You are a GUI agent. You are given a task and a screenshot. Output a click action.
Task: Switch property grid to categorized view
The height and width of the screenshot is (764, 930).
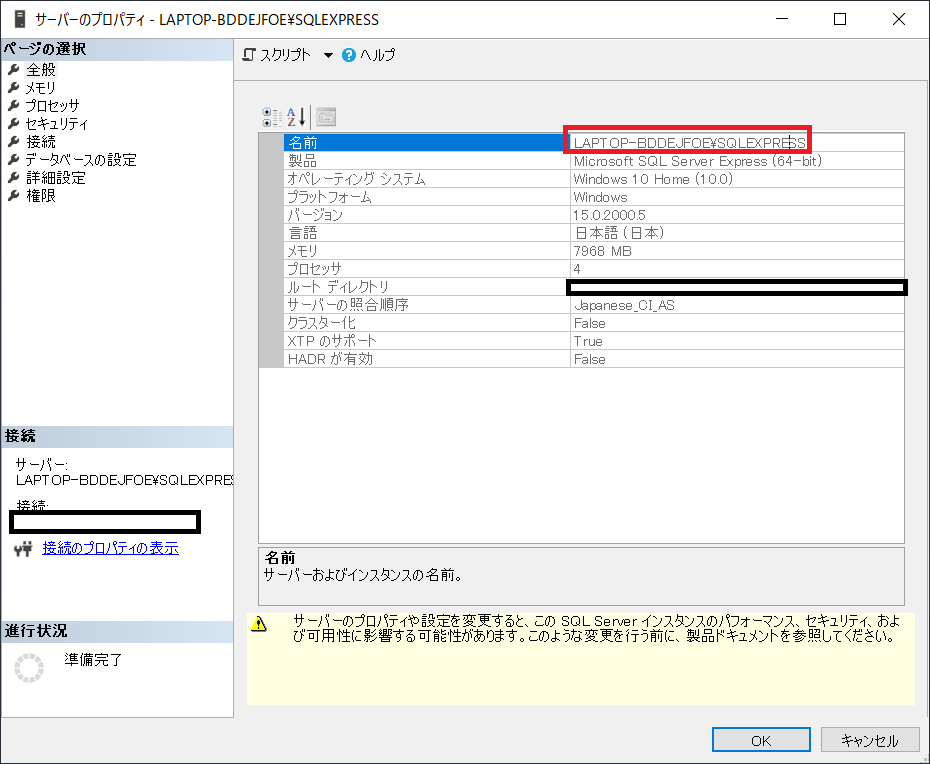pyautogui.click(x=273, y=117)
